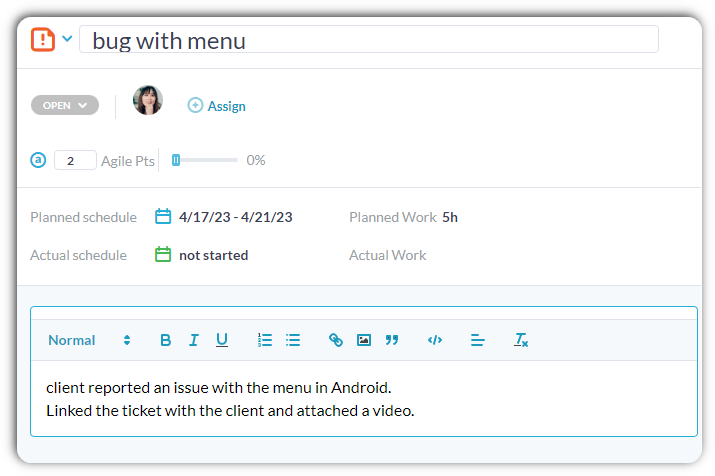This screenshot has height=476, width=715.
Task: Click the Assign link
Action: tap(217, 106)
